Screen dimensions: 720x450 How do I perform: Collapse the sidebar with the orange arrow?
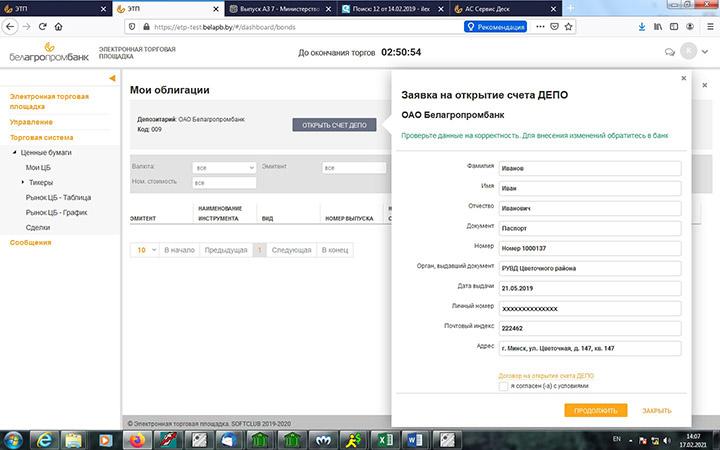click(112, 78)
